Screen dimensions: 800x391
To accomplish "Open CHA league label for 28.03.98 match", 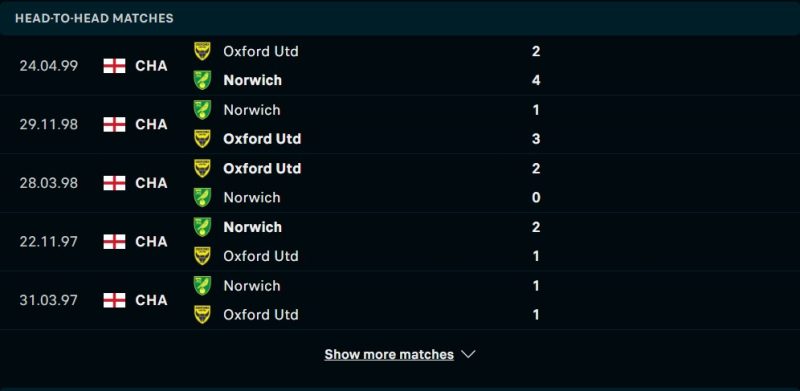I will tap(151, 183).
